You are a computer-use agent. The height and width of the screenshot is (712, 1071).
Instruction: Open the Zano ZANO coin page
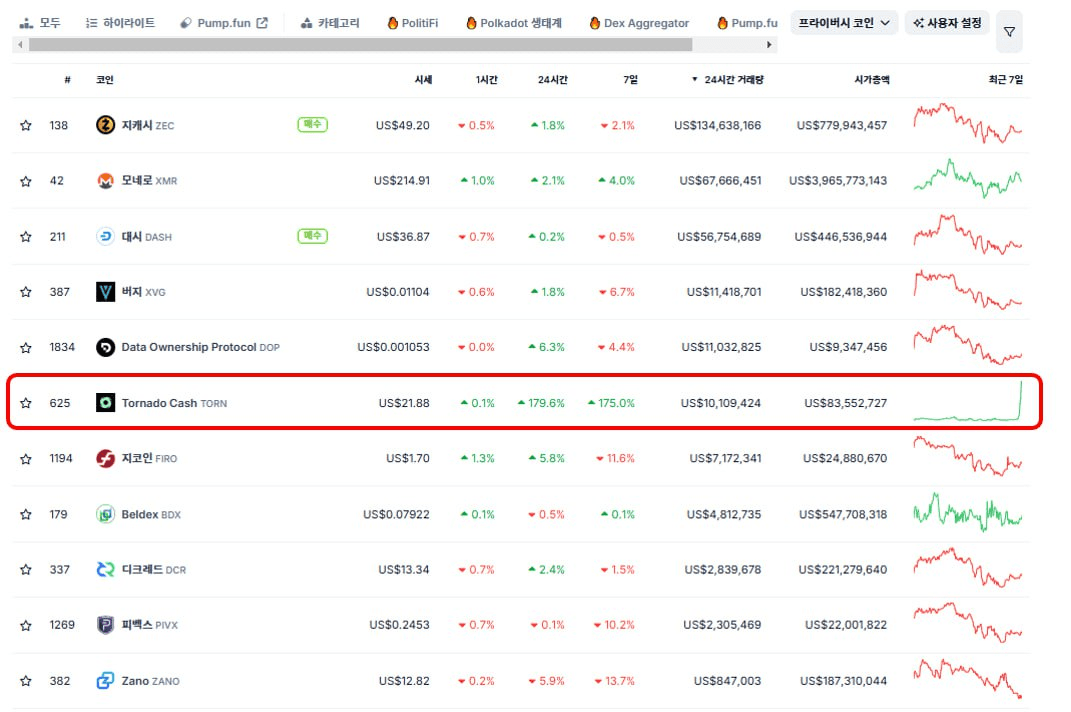tap(150, 681)
